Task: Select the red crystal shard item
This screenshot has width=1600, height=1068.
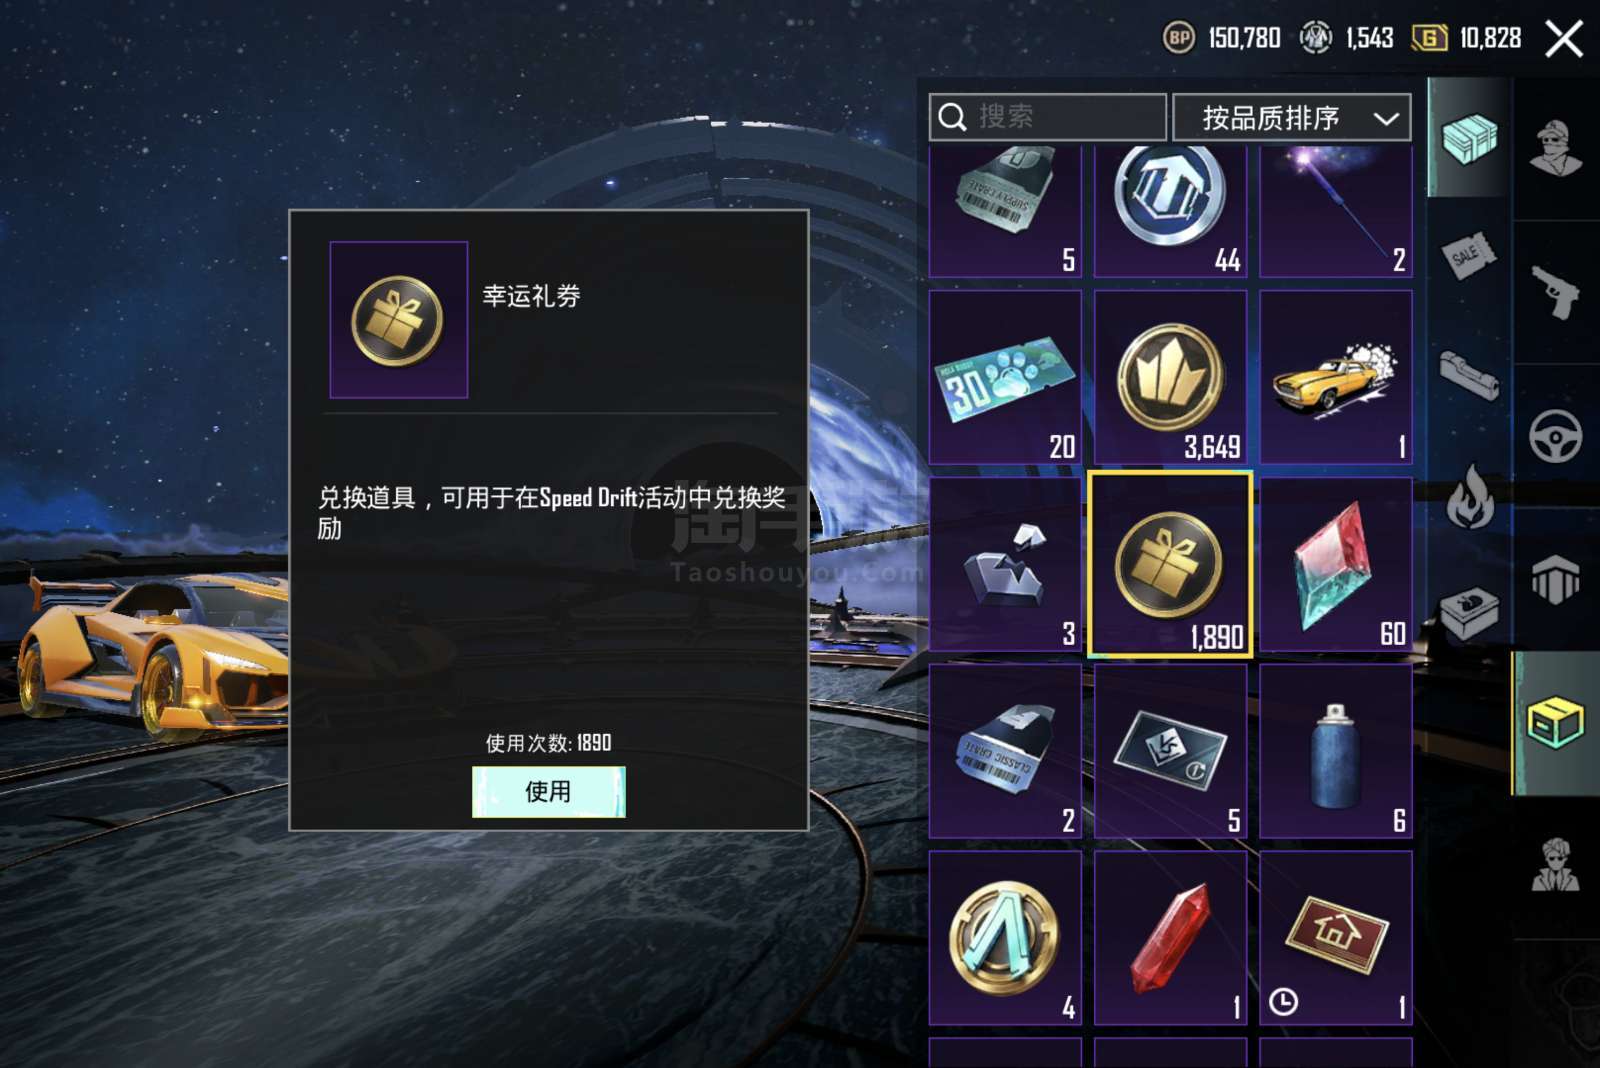Action: coord(1170,938)
